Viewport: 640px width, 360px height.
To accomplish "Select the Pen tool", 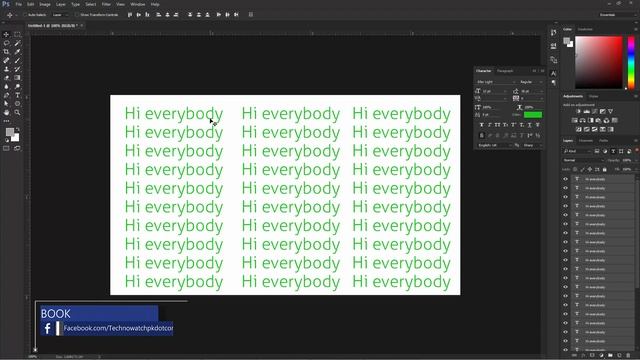I will click(6, 95).
